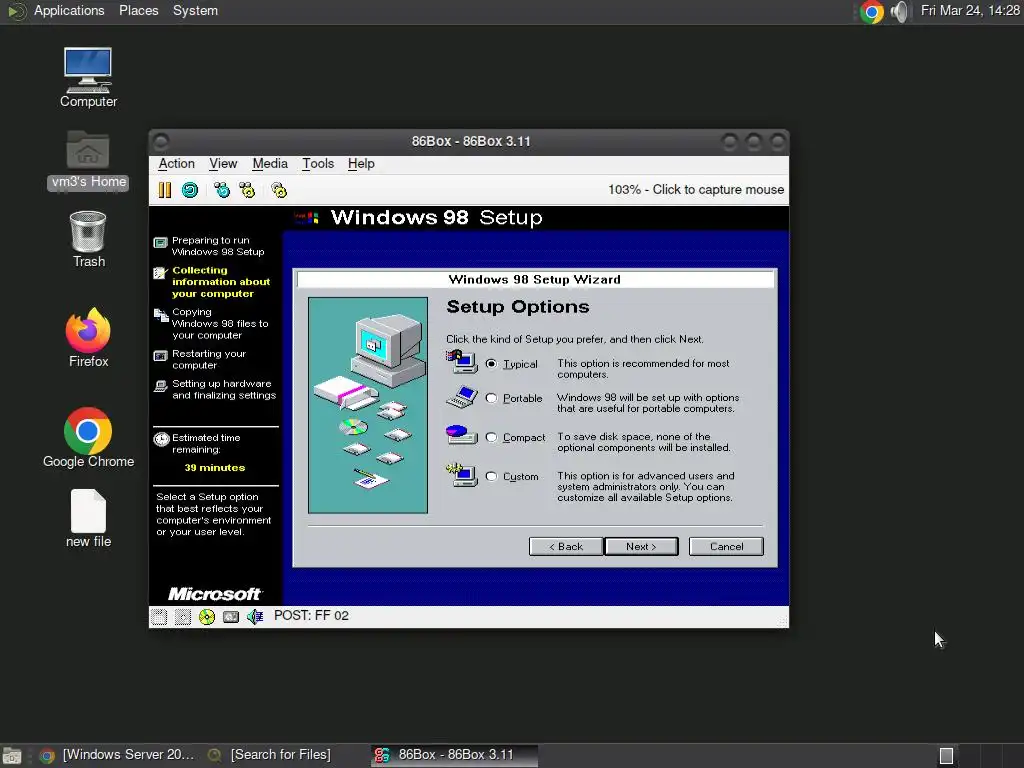Click the '39 minutes' remaining time text
The width and height of the screenshot is (1024, 768).
pyautogui.click(x=215, y=468)
